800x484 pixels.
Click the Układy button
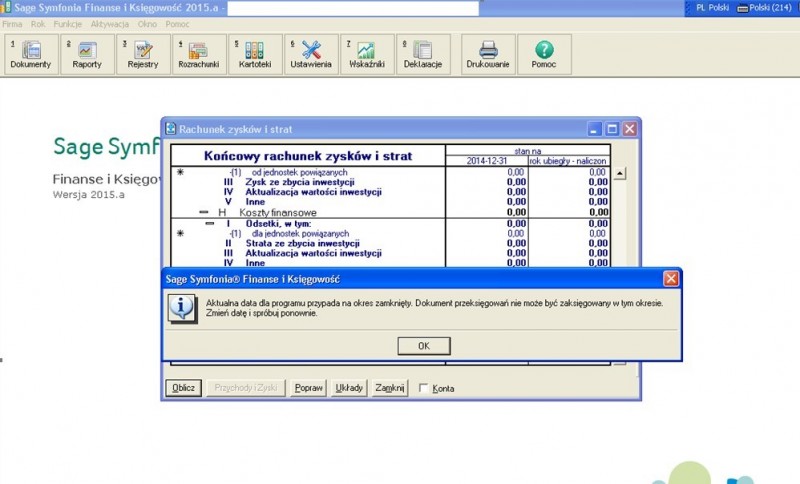349,388
